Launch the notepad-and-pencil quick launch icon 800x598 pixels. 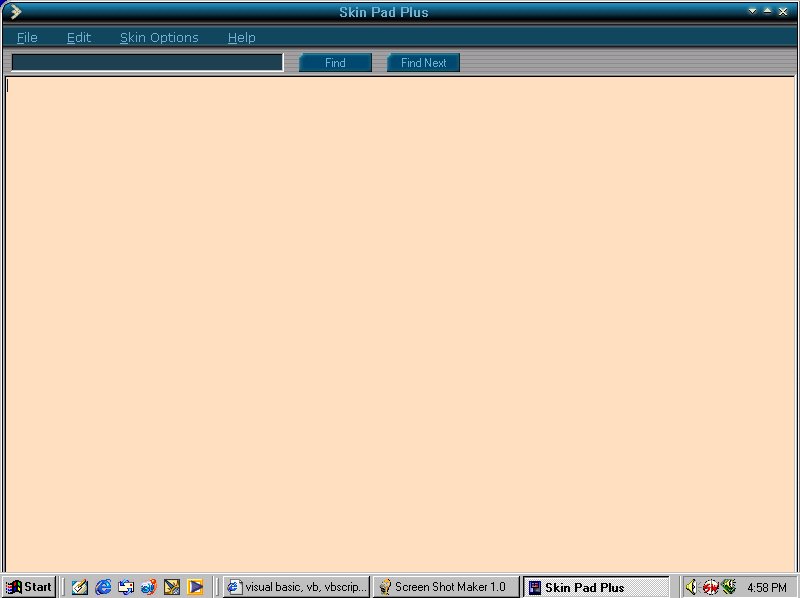(x=80, y=587)
